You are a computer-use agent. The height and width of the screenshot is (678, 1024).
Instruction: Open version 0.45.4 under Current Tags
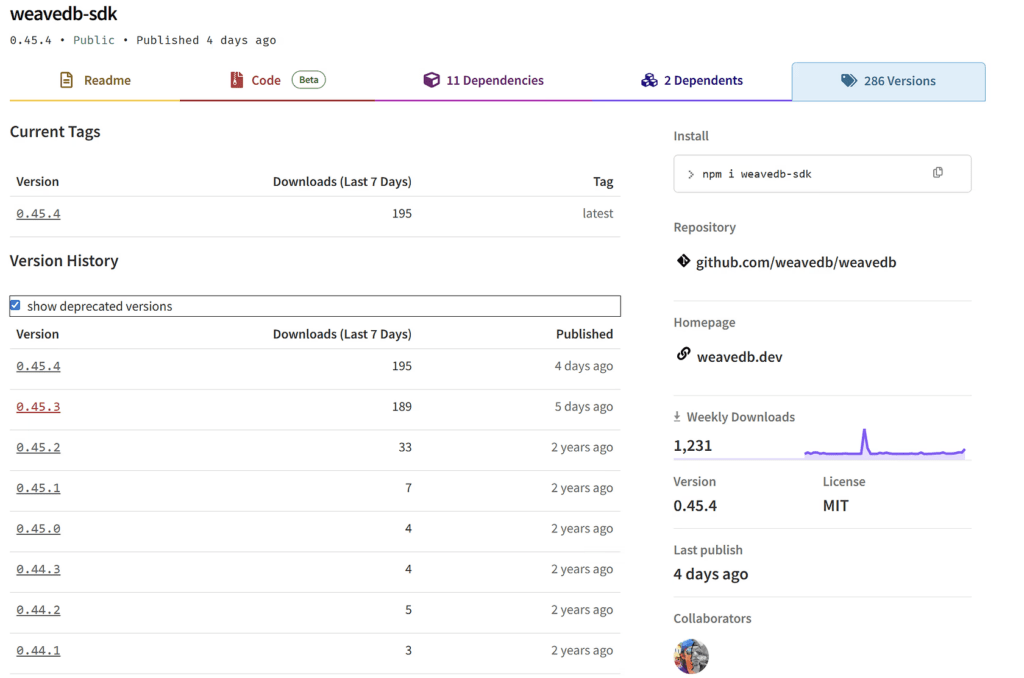[39, 214]
